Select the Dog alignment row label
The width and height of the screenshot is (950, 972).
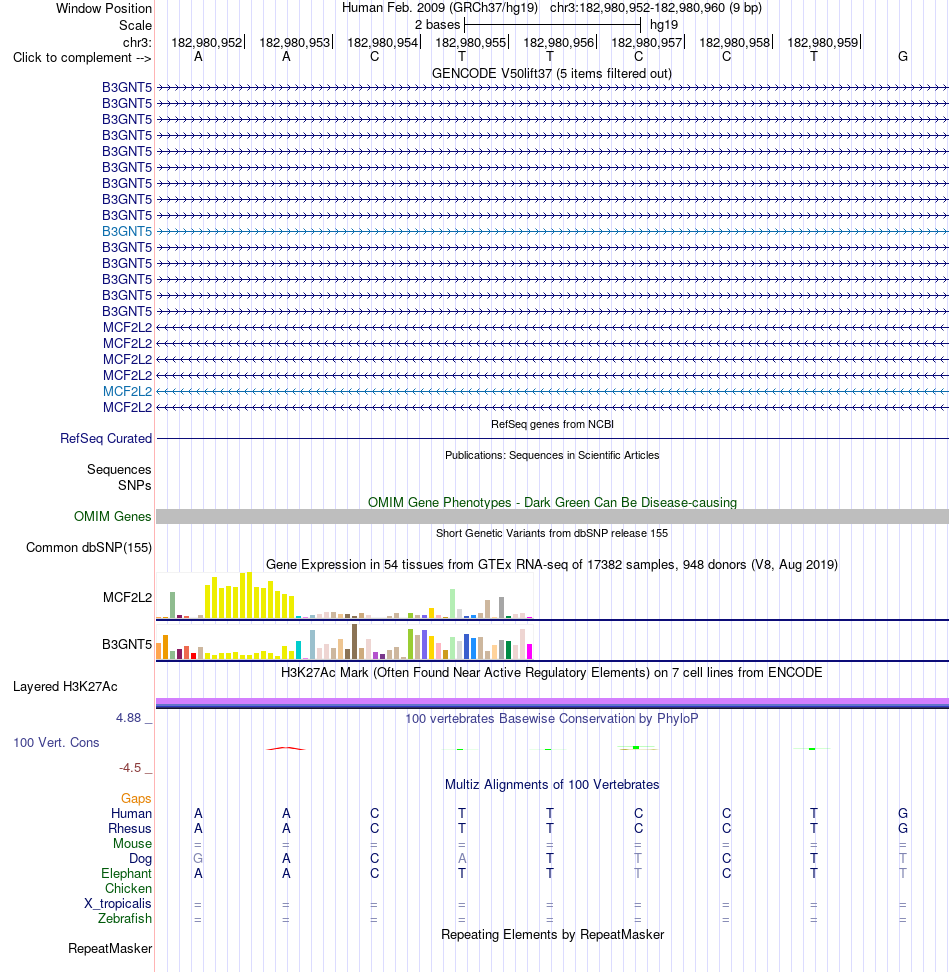(x=140, y=858)
